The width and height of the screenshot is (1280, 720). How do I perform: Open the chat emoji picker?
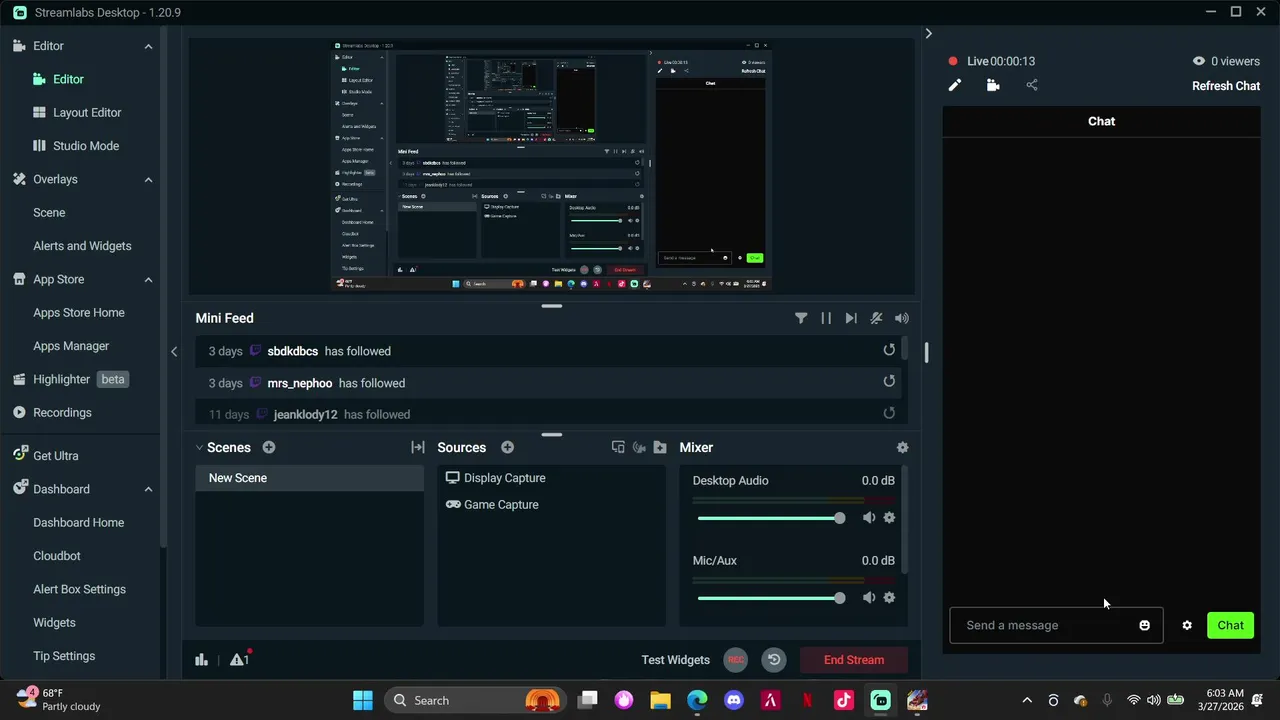pos(1145,626)
